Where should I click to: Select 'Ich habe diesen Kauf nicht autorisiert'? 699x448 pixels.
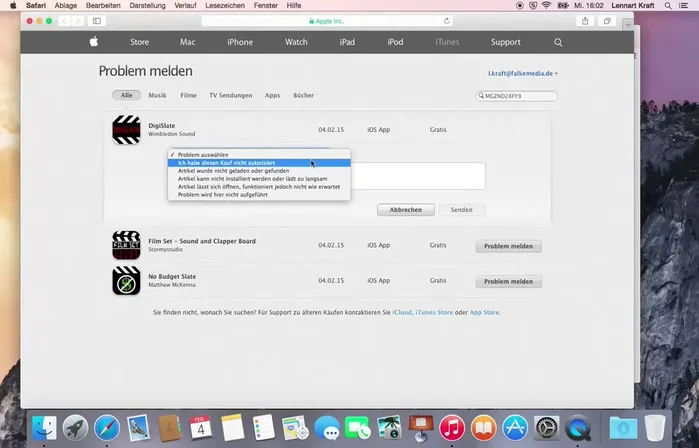[226, 163]
